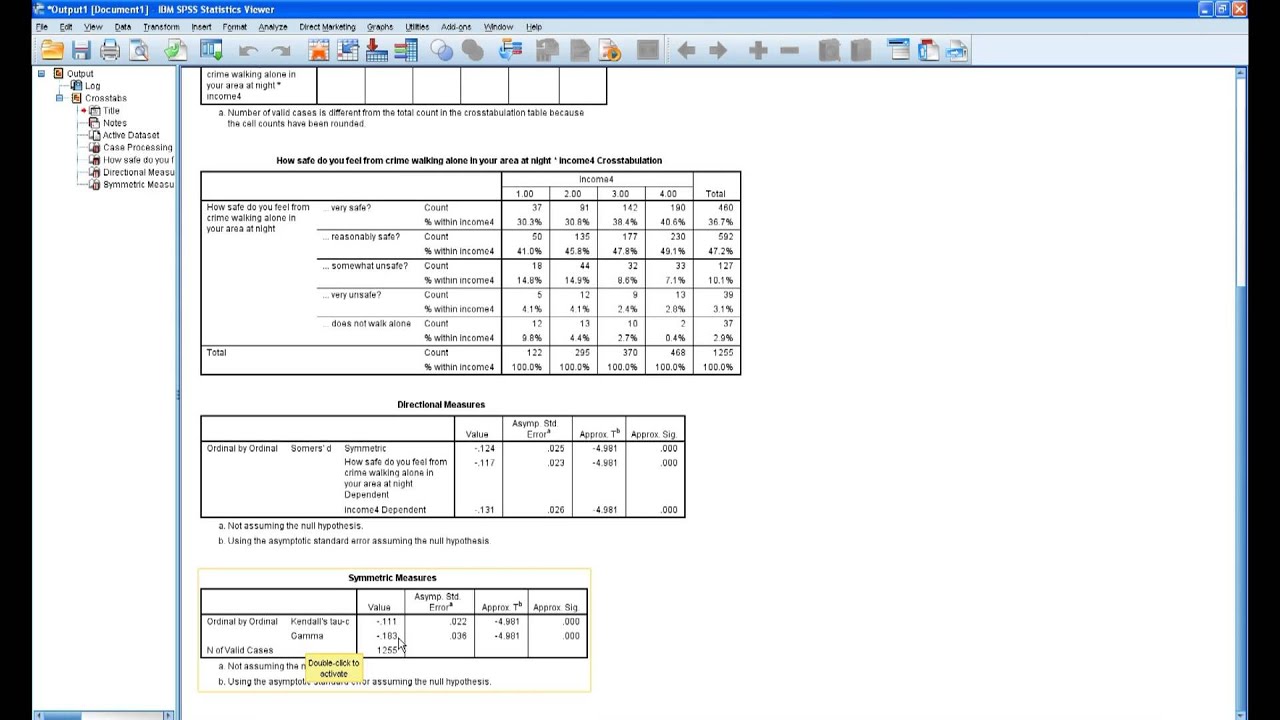Image resolution: width=1280 pixels, height=720 pixels.
Task: Open the Help menu
Action: click(x=534, y=27)
